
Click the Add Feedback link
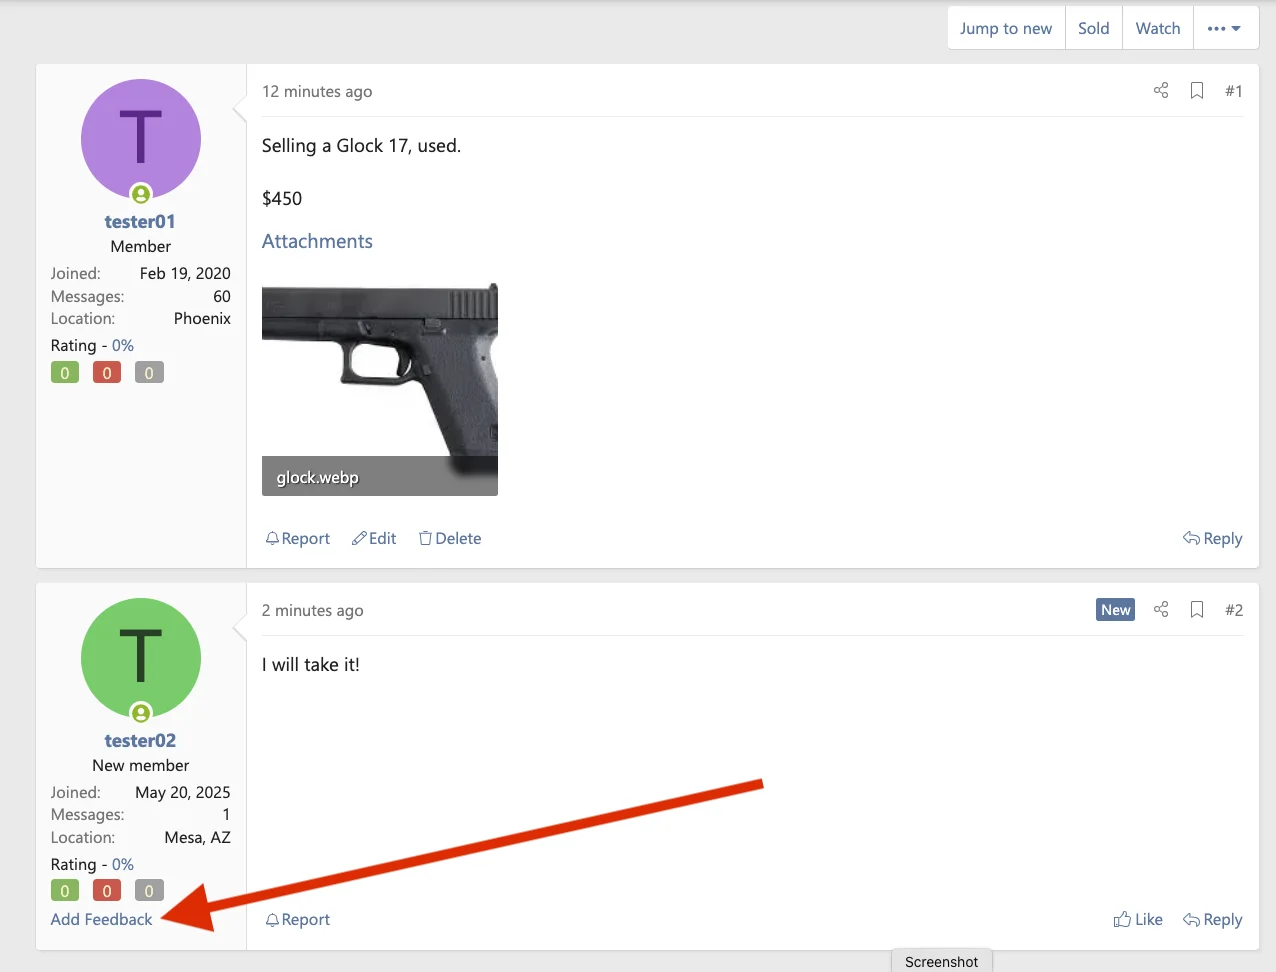point(102,920)
